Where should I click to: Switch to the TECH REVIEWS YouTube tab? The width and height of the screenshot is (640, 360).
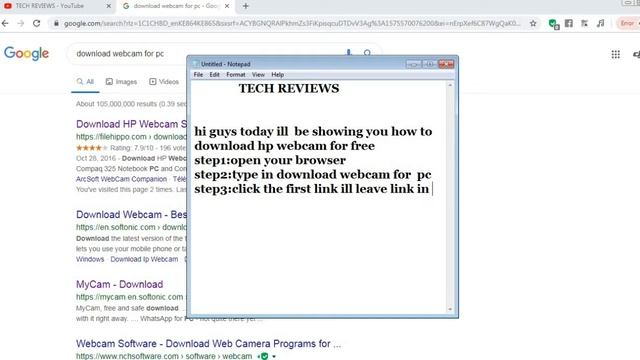[x=50, y=6]
